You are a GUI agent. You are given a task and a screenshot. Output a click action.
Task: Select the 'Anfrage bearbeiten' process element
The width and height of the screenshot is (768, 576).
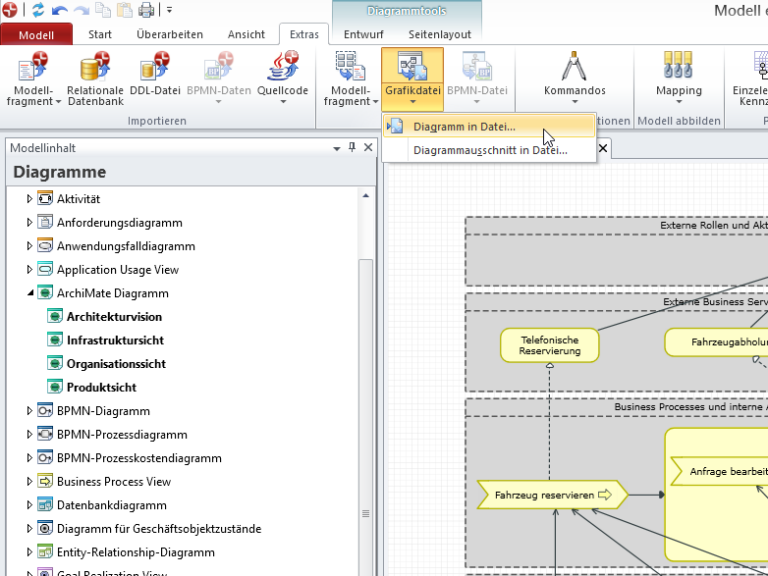(719, 471)
